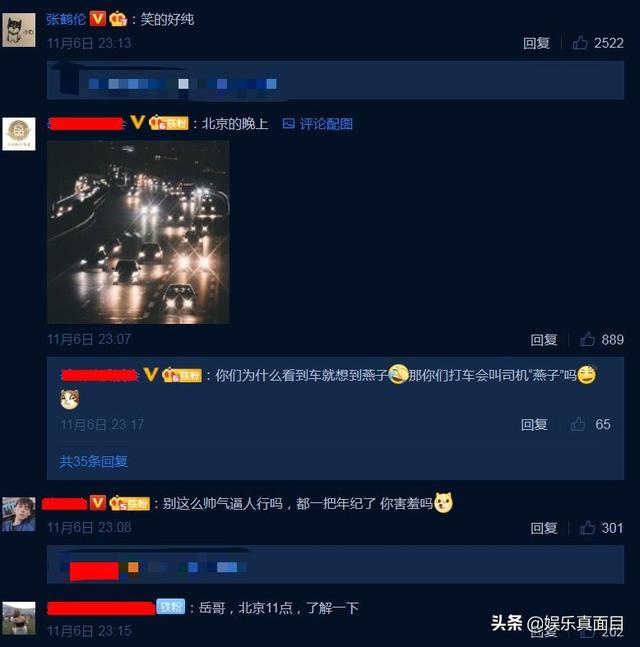Like the nested reply with 65 likes
The image size is (640, 647).
tap(578, 424)
